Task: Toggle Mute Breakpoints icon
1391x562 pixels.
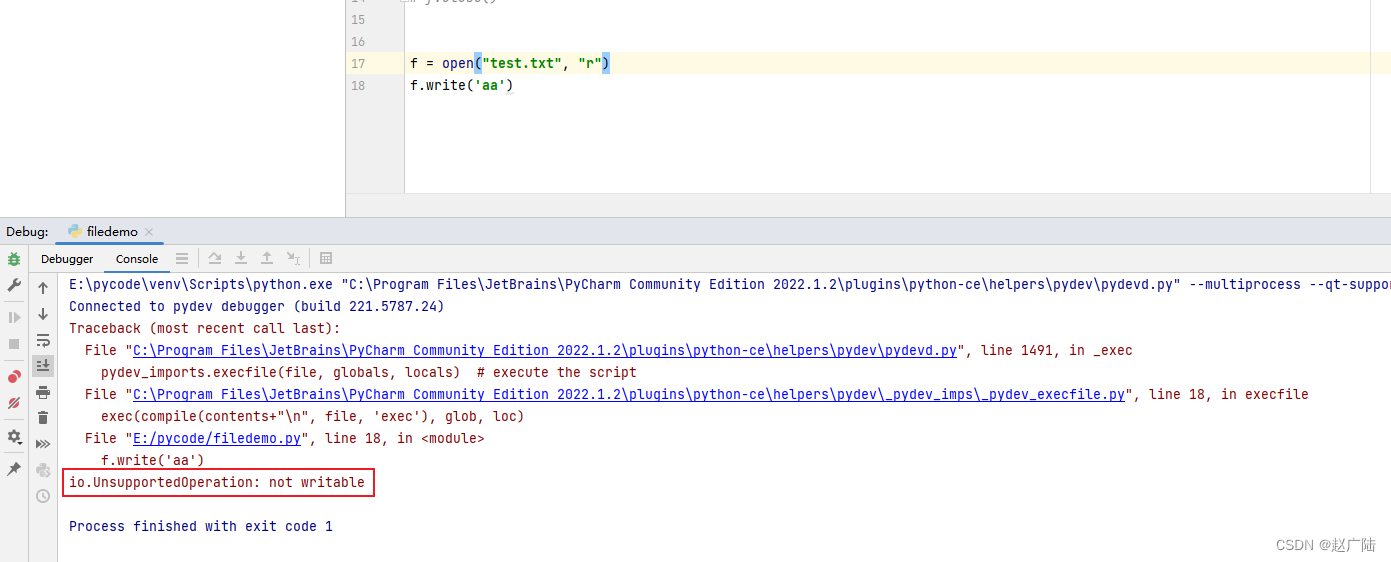Action: click(14, 403)
